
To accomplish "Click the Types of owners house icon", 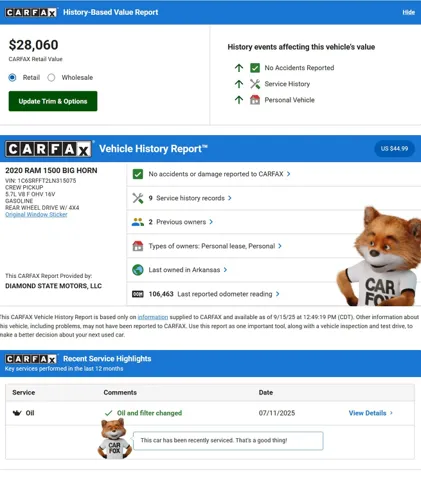I will 138,246.
